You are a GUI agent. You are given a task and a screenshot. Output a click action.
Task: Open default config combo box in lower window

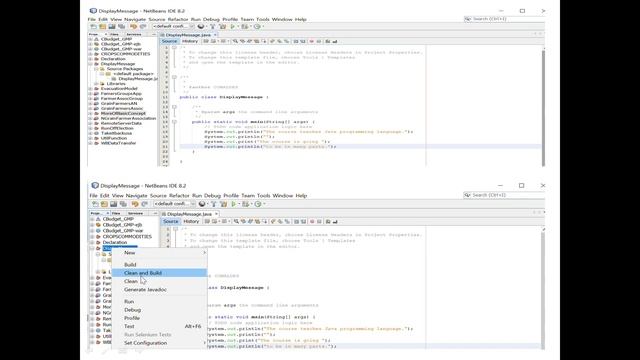[175, 204]
